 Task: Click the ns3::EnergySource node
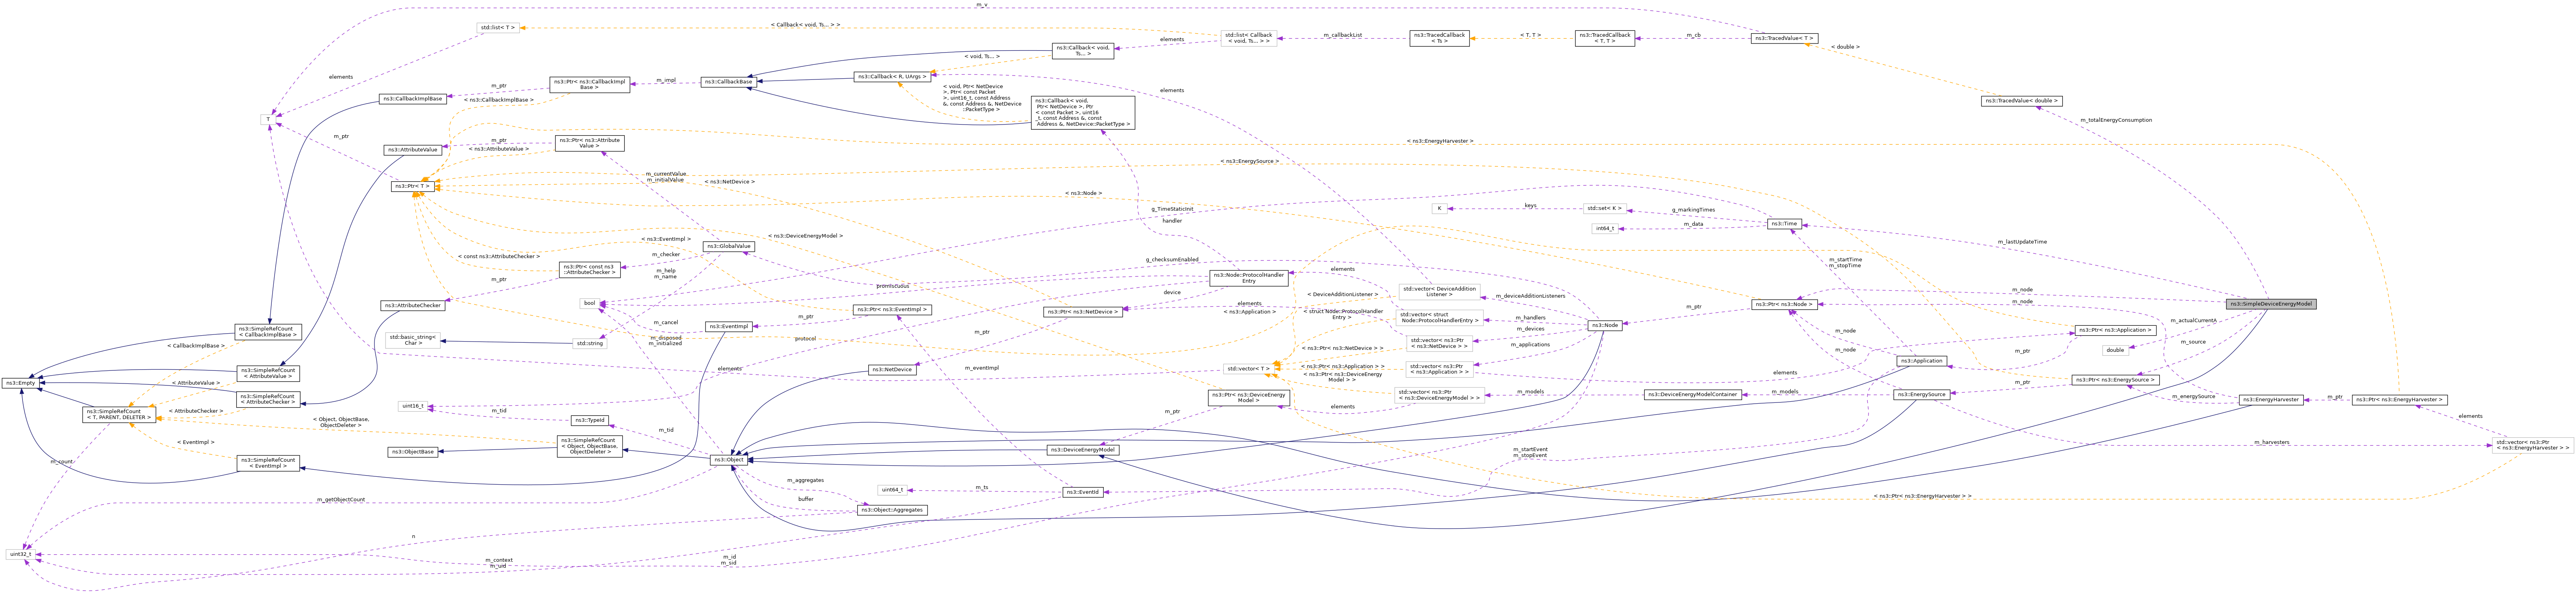1922,394
